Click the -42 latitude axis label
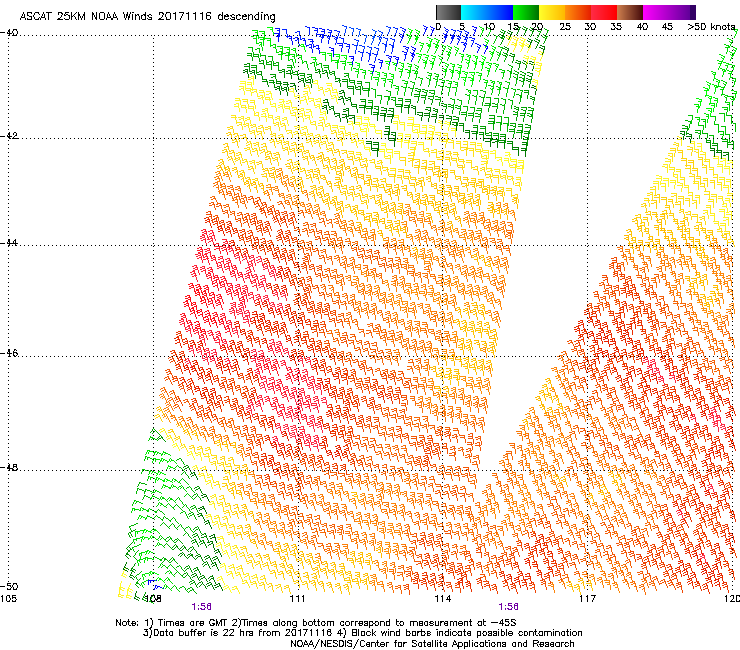740x650 pixels. click(9, 136)
